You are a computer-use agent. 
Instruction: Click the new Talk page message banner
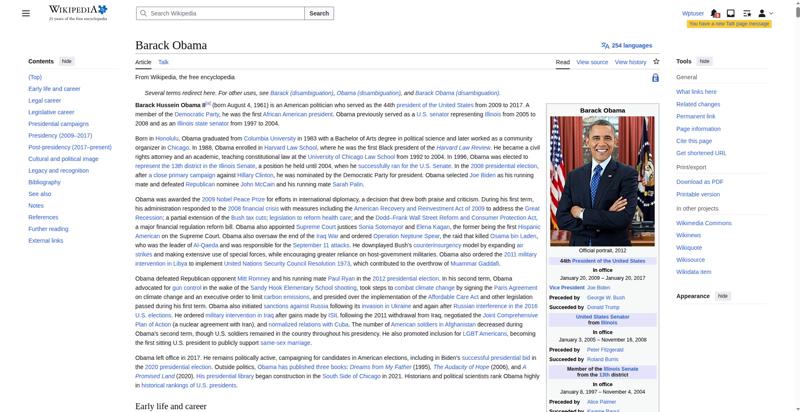(x=728, y=23)
